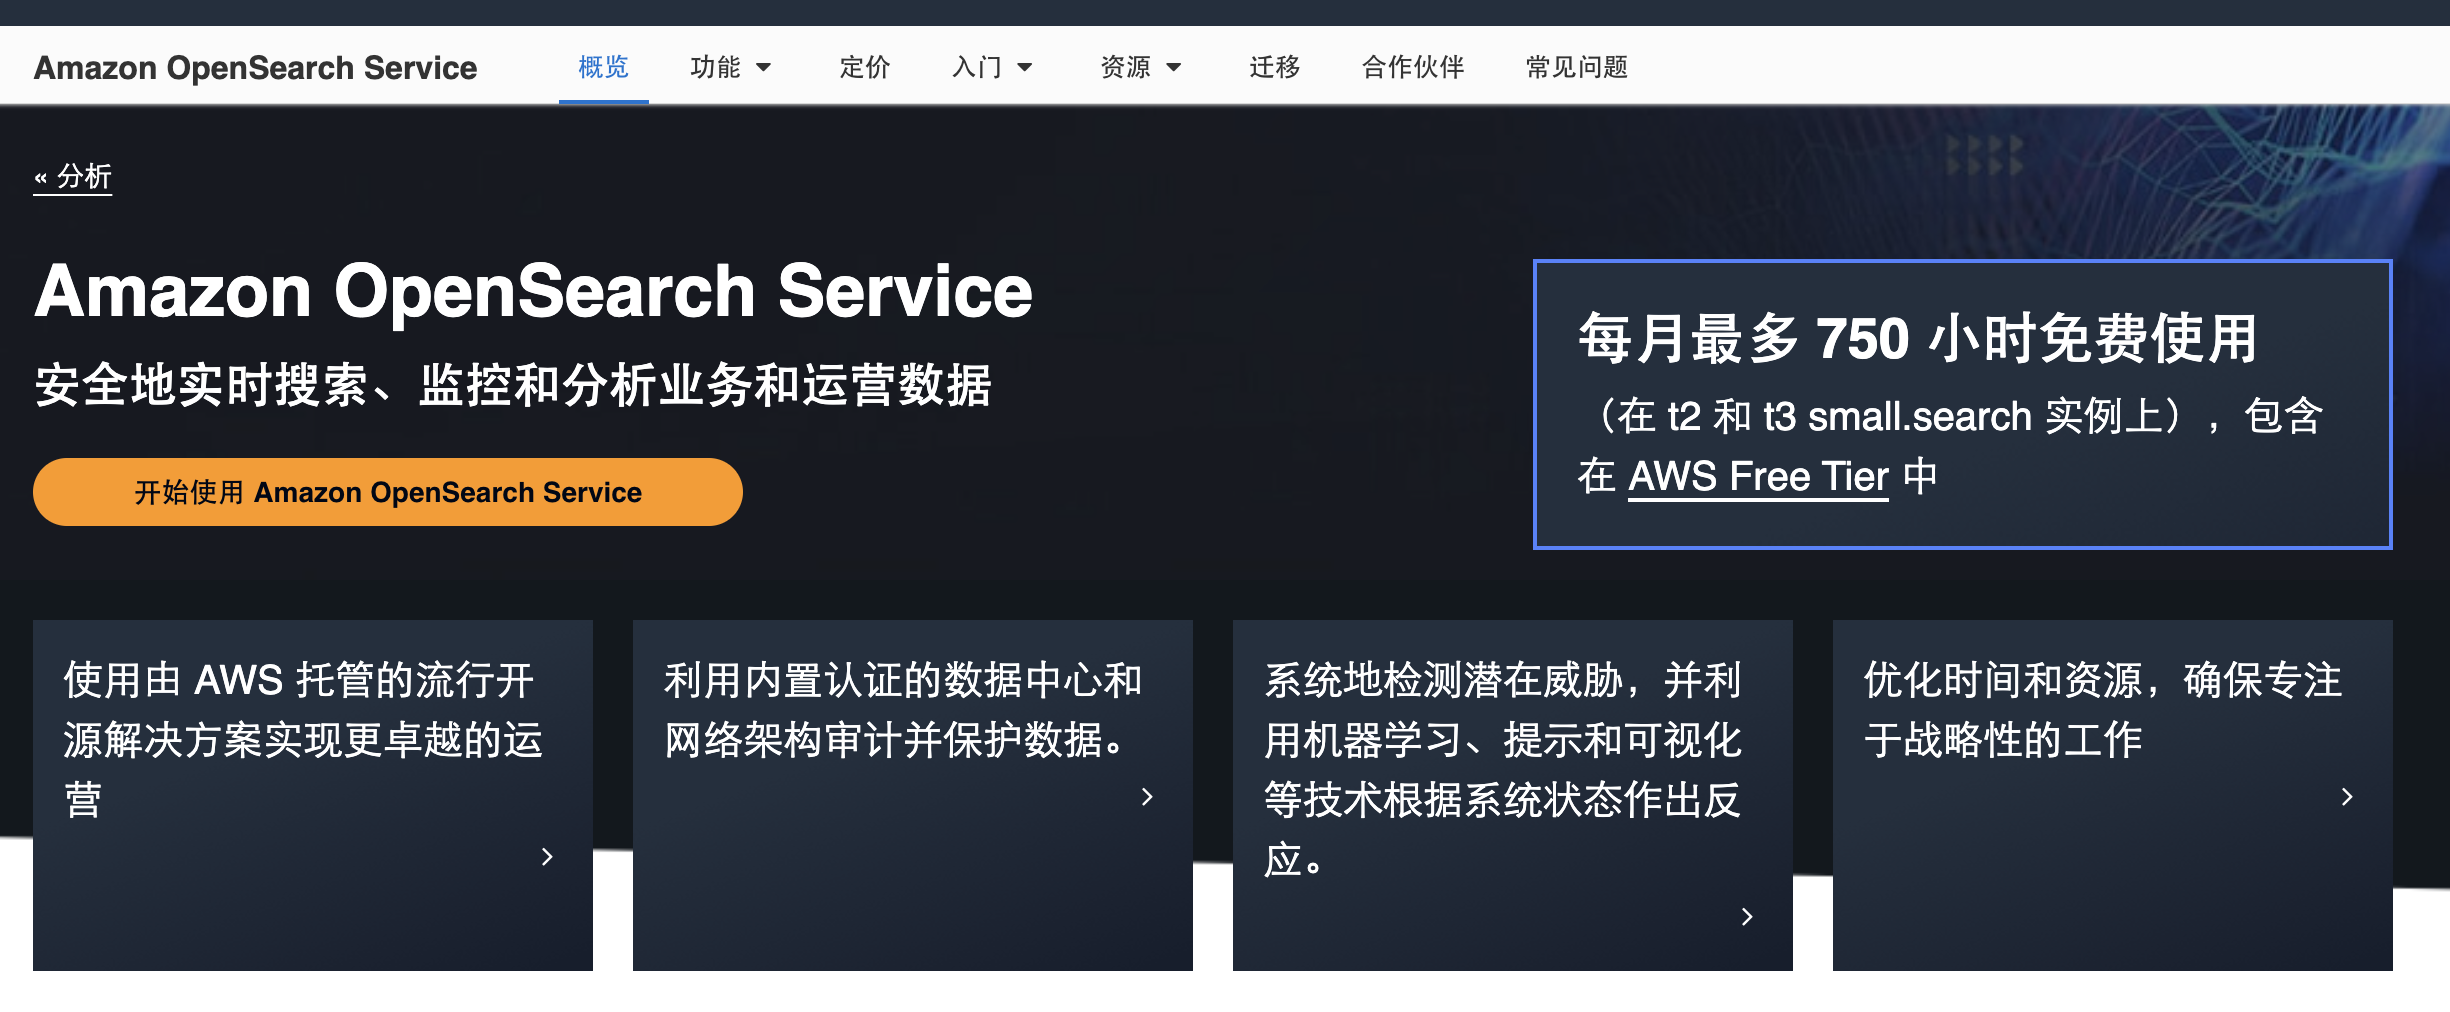Open card 利用内置认证的数据中心和网络架构
The image size is (2450, 1012).
pos(913,795)
